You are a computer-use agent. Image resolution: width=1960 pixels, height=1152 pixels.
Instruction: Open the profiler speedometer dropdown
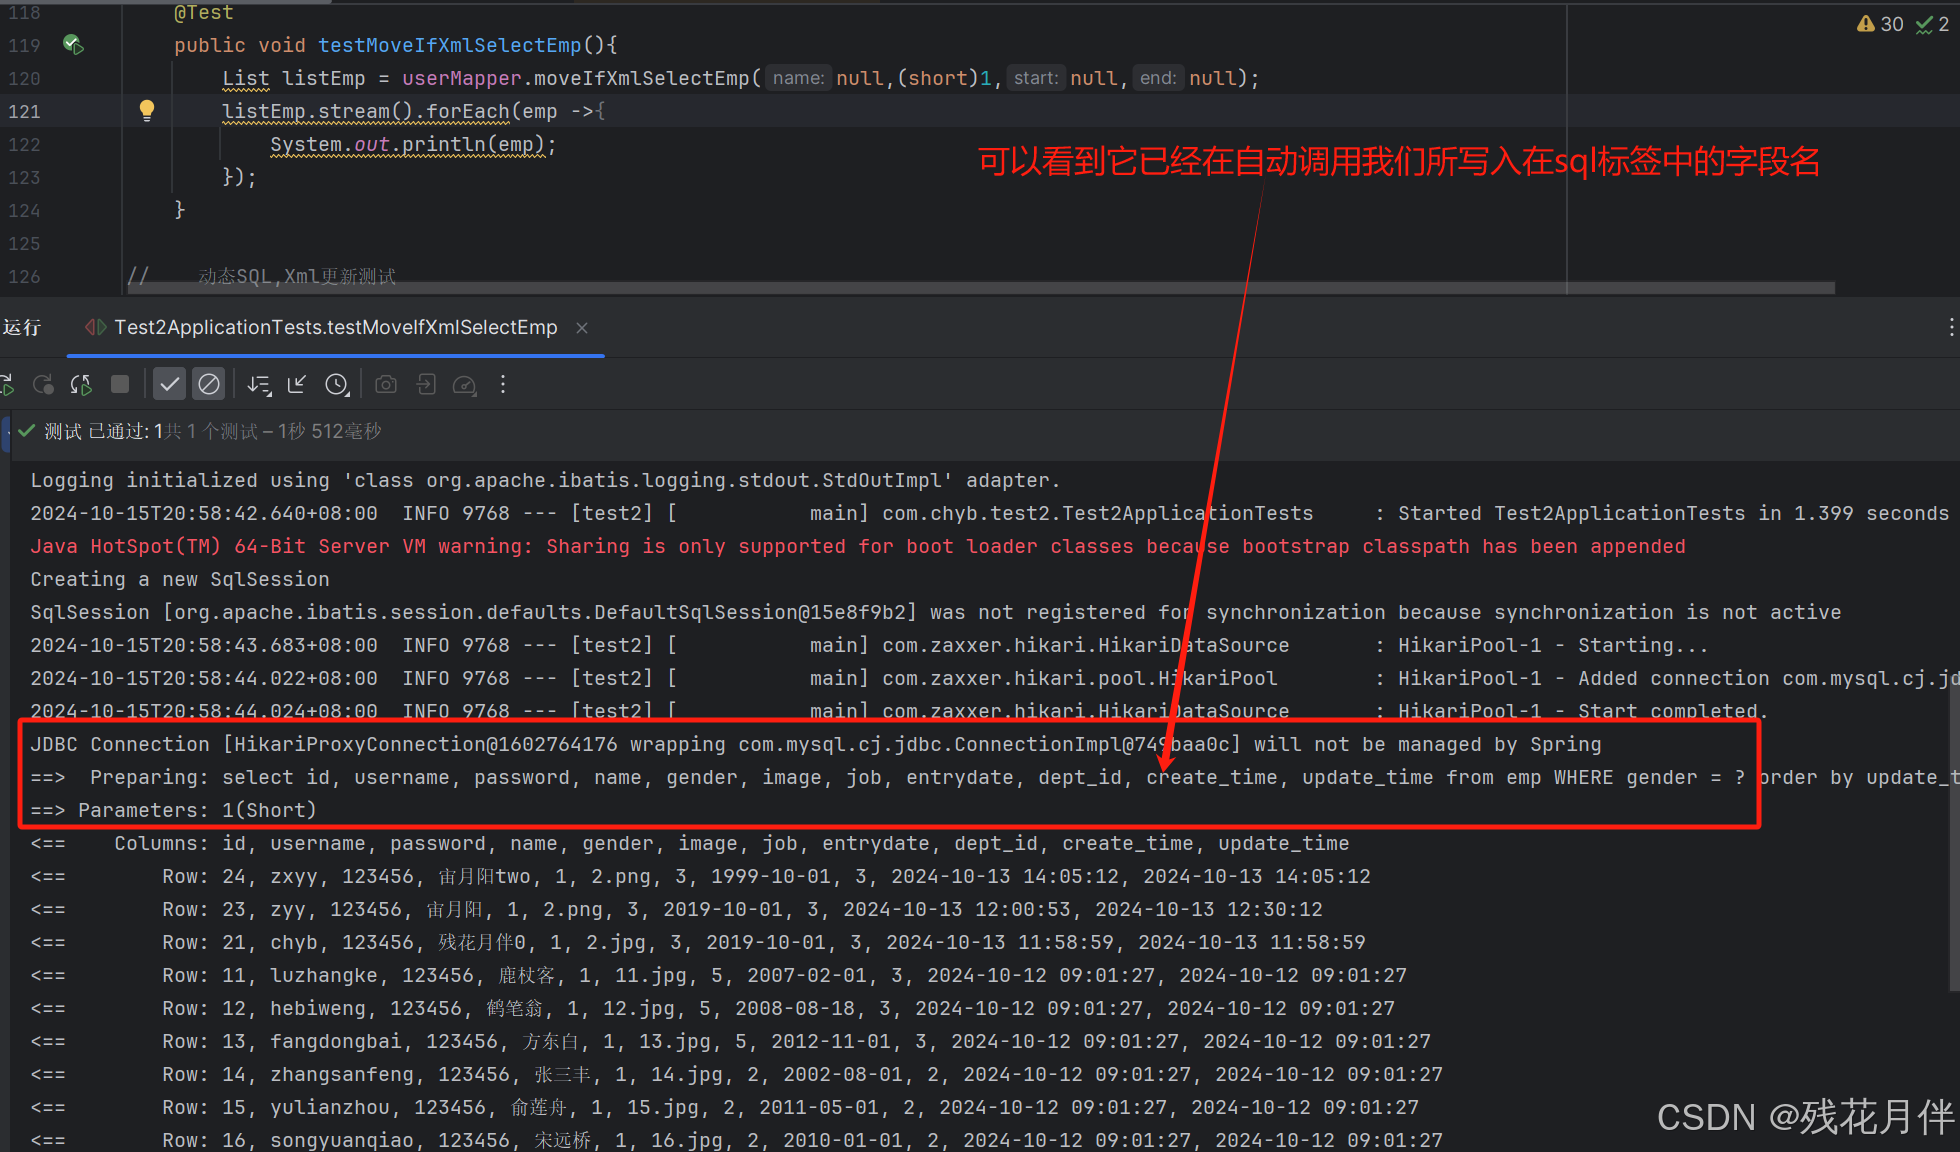pos(465,385)
